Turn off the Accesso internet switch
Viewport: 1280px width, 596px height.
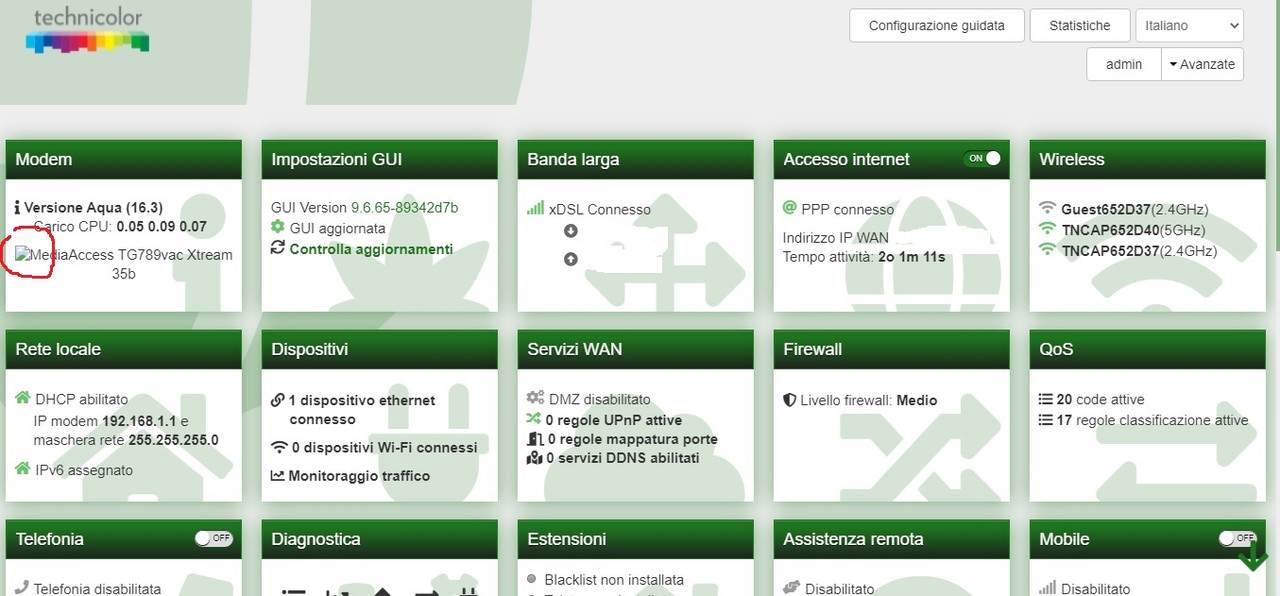tap(982, 158)
